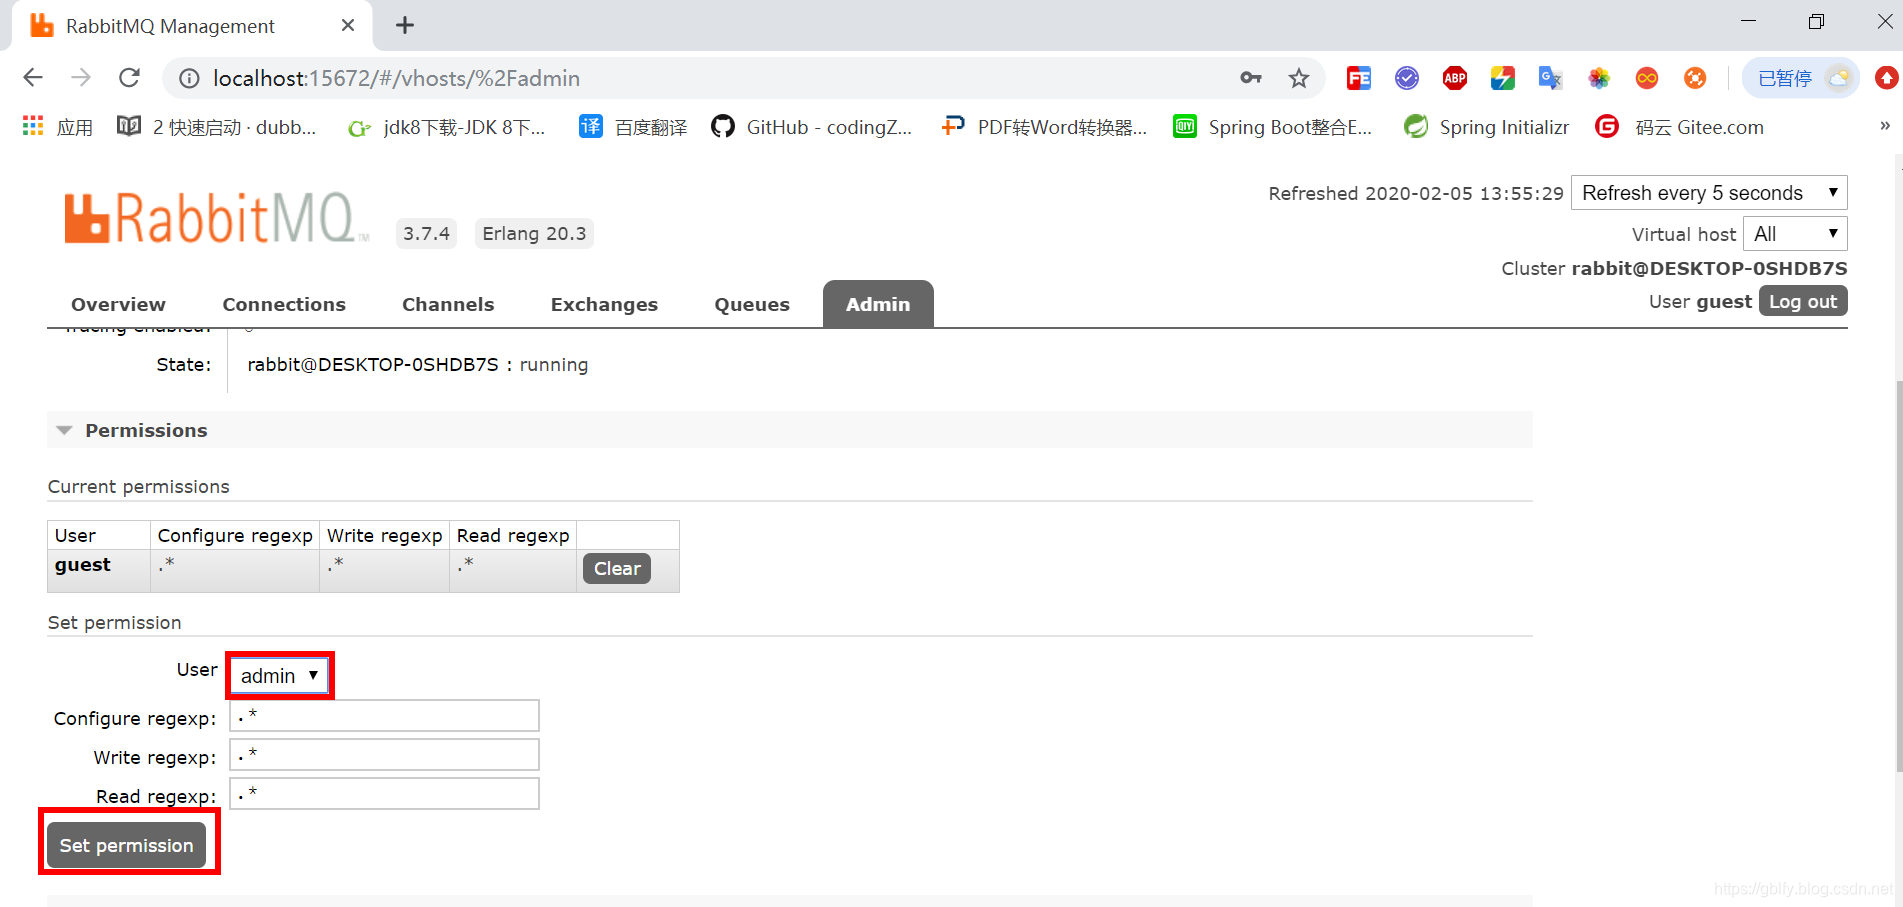Click the Configure regexp column header
The height and width of the screenshot is (907, 1903).
235,535
